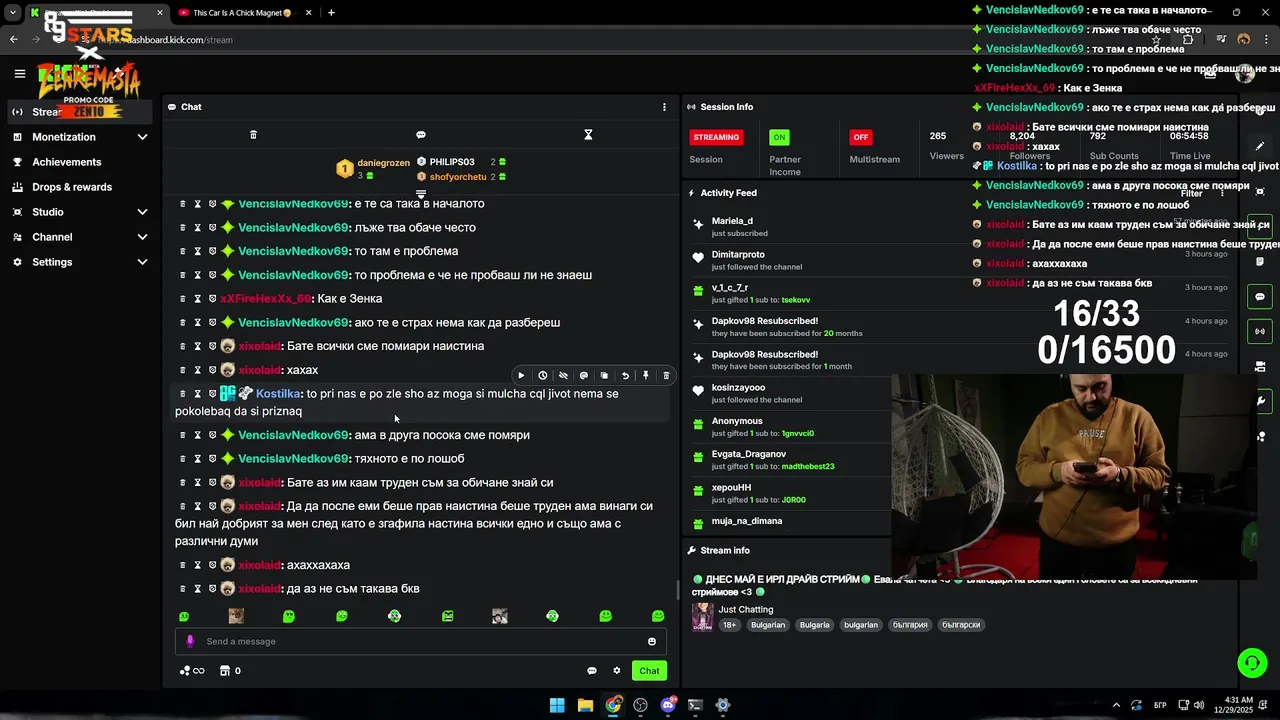Viewport: 1280px width, 720px height.
Task: Toggle Multistream OFF switch
Action: click(x=860, y=137)
